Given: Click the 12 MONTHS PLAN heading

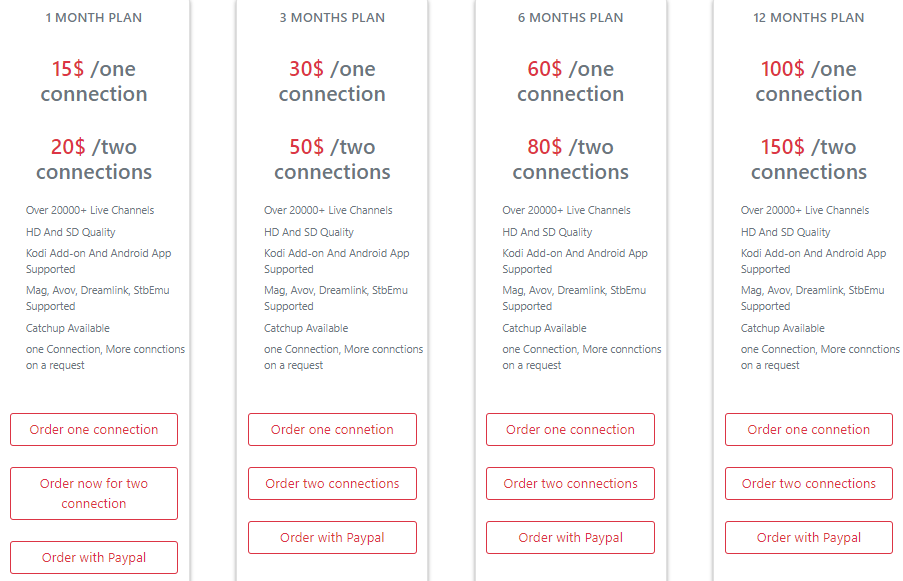Looking at the screenshot, I should click(x=808, y=17).
